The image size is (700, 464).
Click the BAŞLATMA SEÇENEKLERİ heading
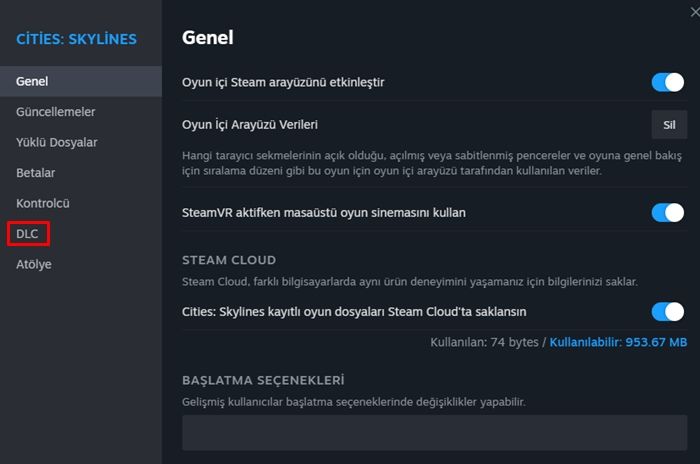click(x=263, y=381)
